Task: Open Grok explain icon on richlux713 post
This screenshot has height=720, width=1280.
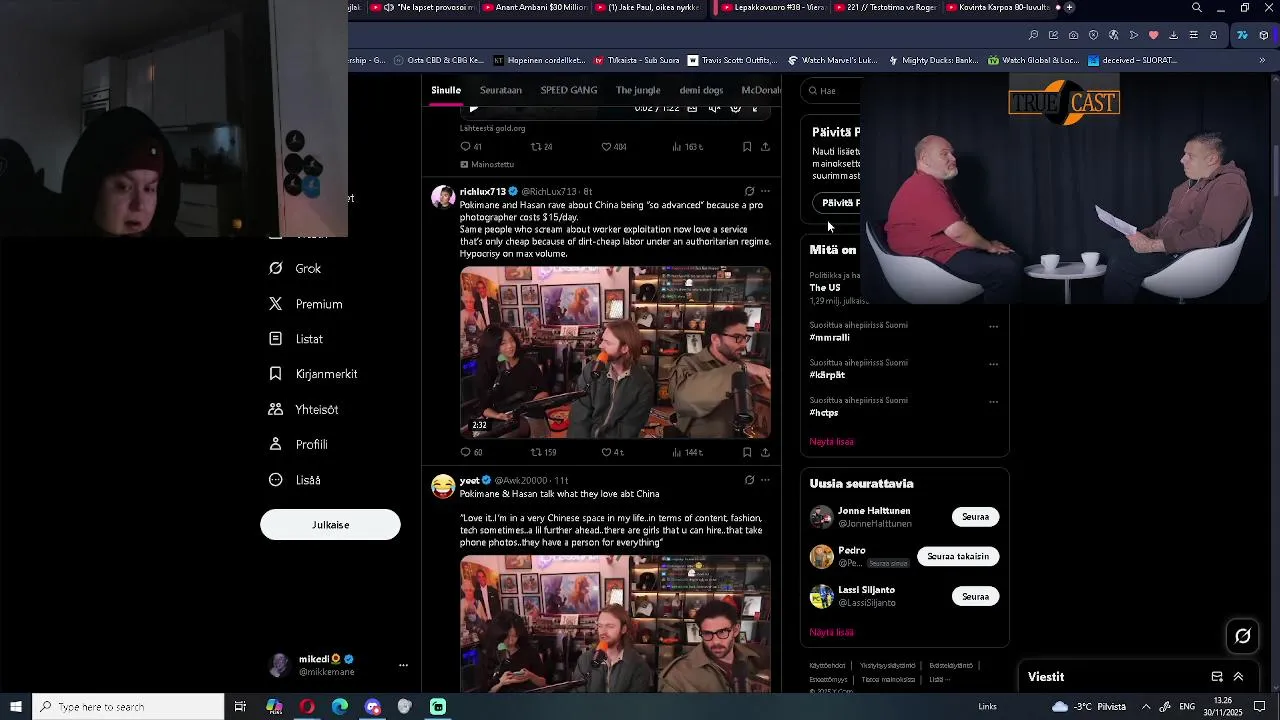Action: (749, 191)
